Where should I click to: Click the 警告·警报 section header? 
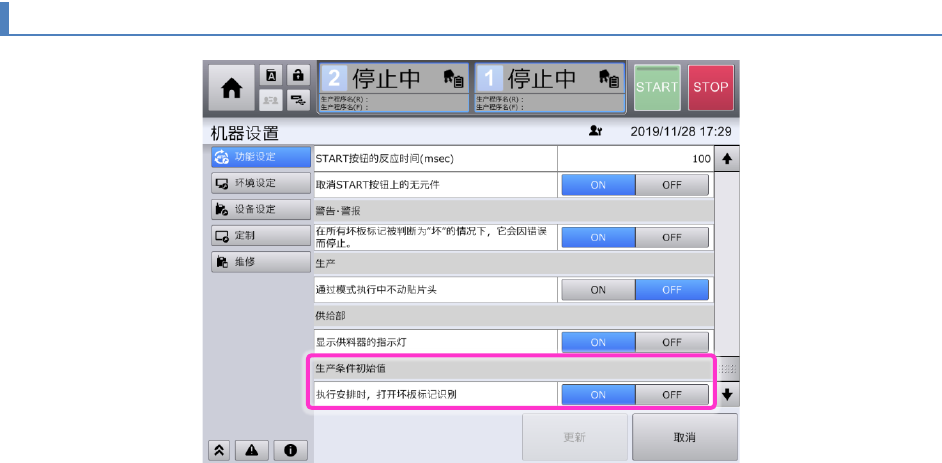point(514,211)
